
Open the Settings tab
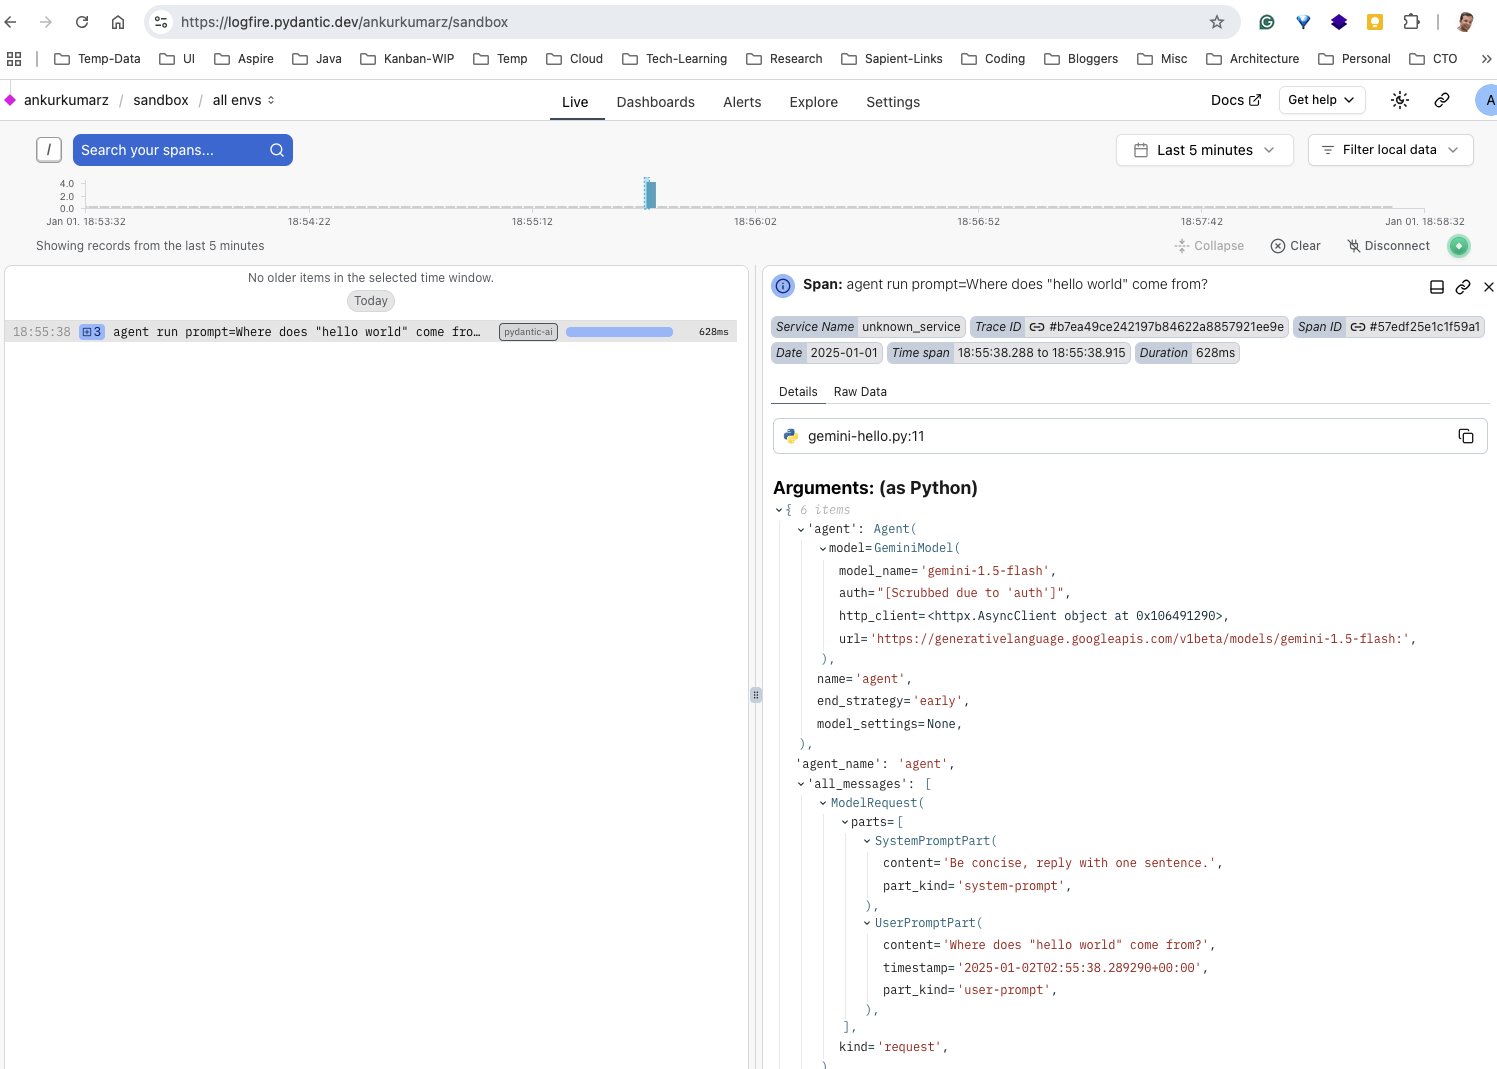[x=893, y=102]
